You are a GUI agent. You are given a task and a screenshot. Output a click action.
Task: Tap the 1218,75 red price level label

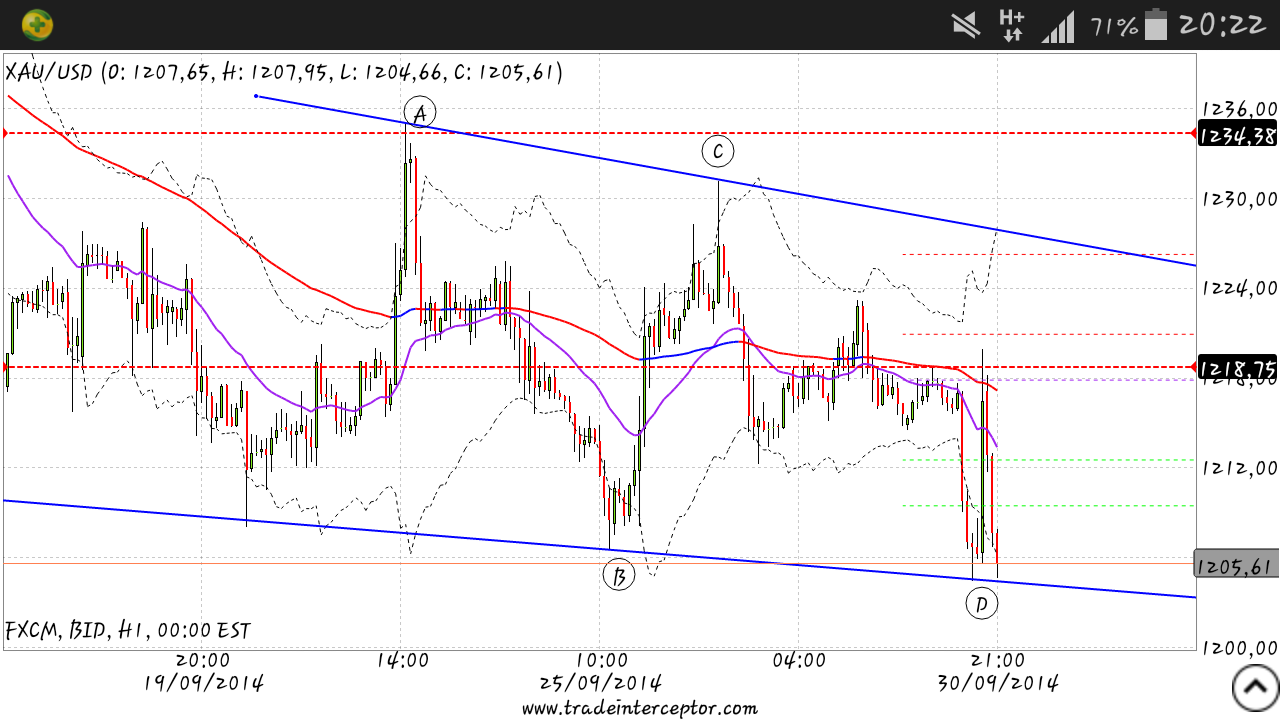tap(1237, 366)
